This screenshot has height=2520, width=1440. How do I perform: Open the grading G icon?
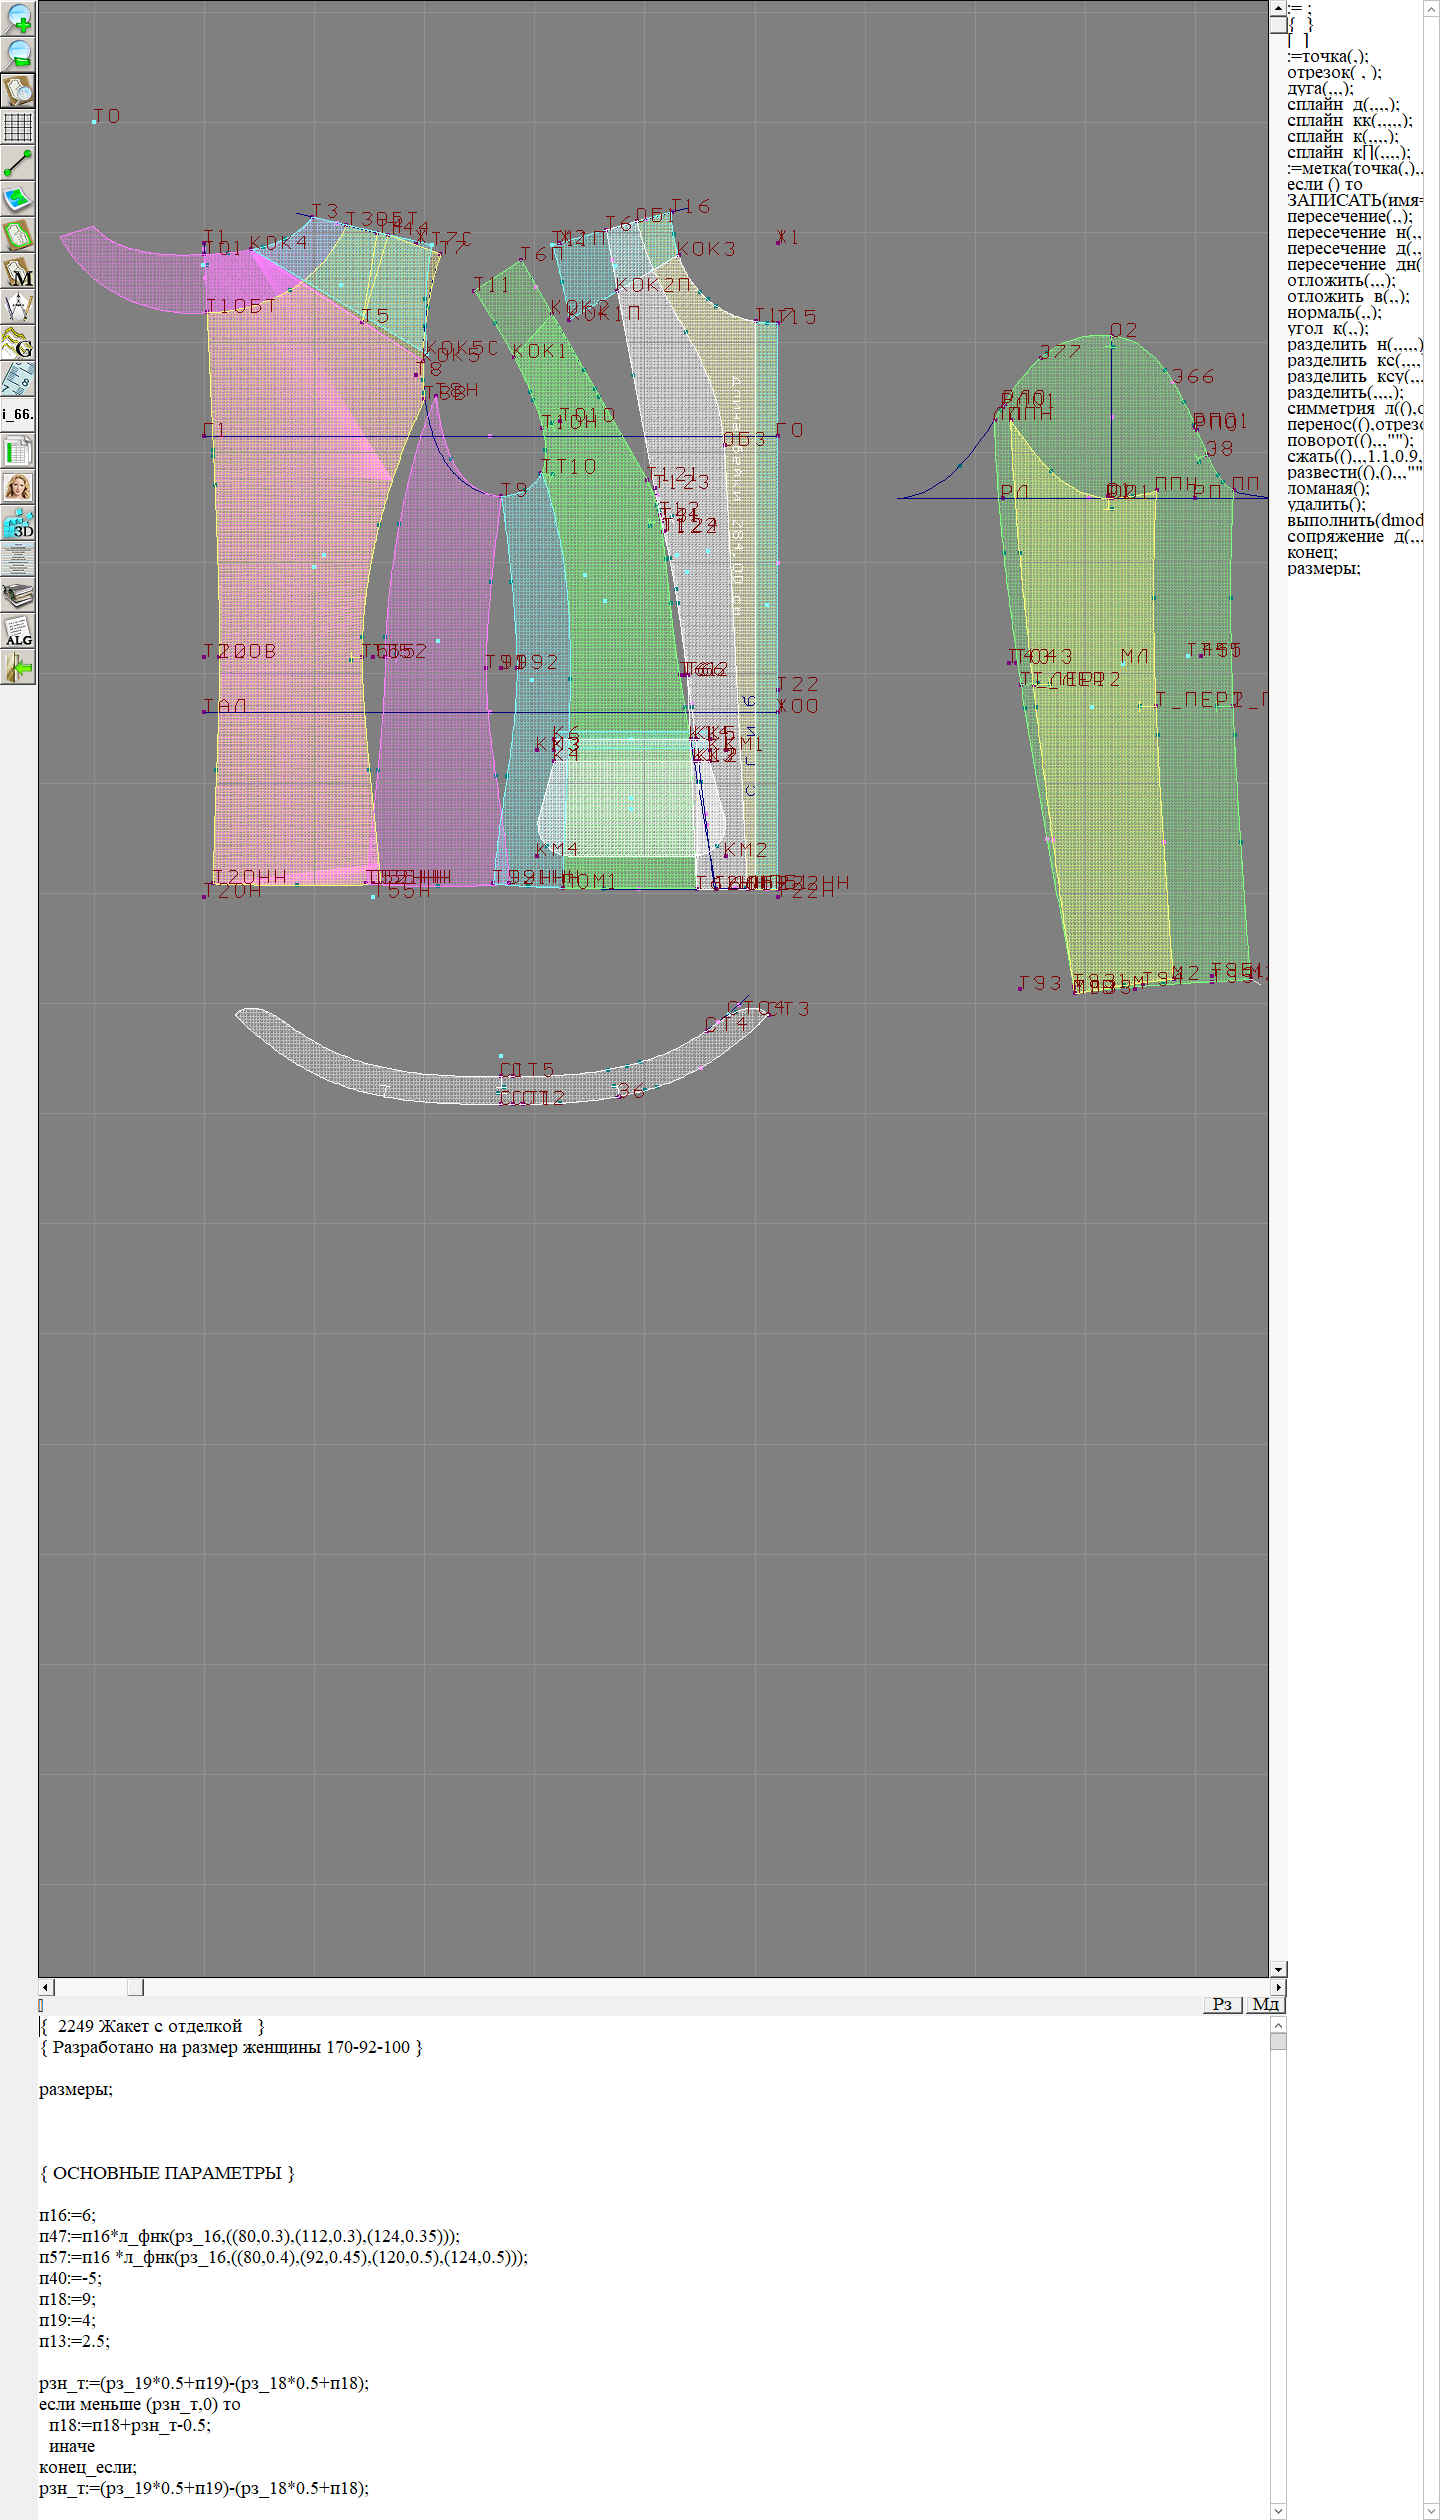pos(18,343)
